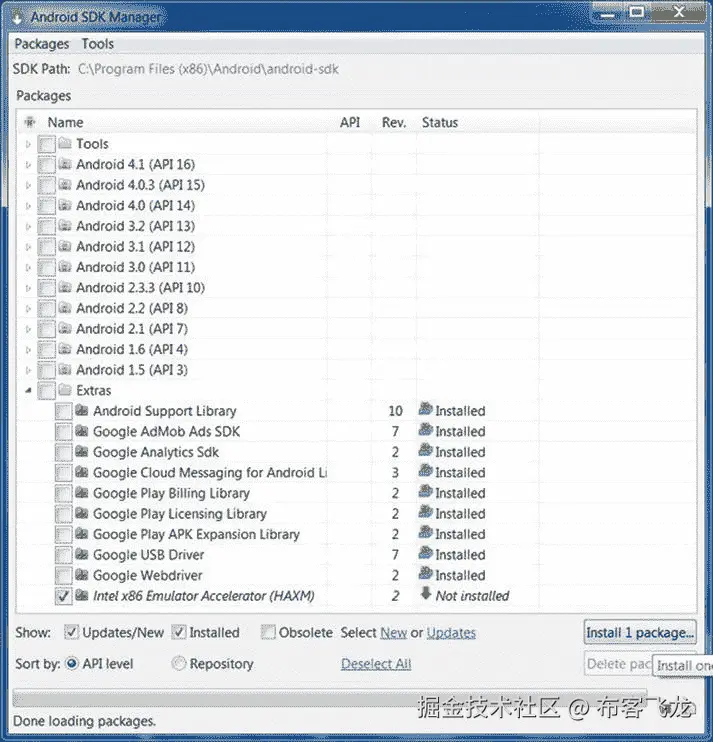Click the Updates link
Screen dimensions: 713x742
point(451,633)
